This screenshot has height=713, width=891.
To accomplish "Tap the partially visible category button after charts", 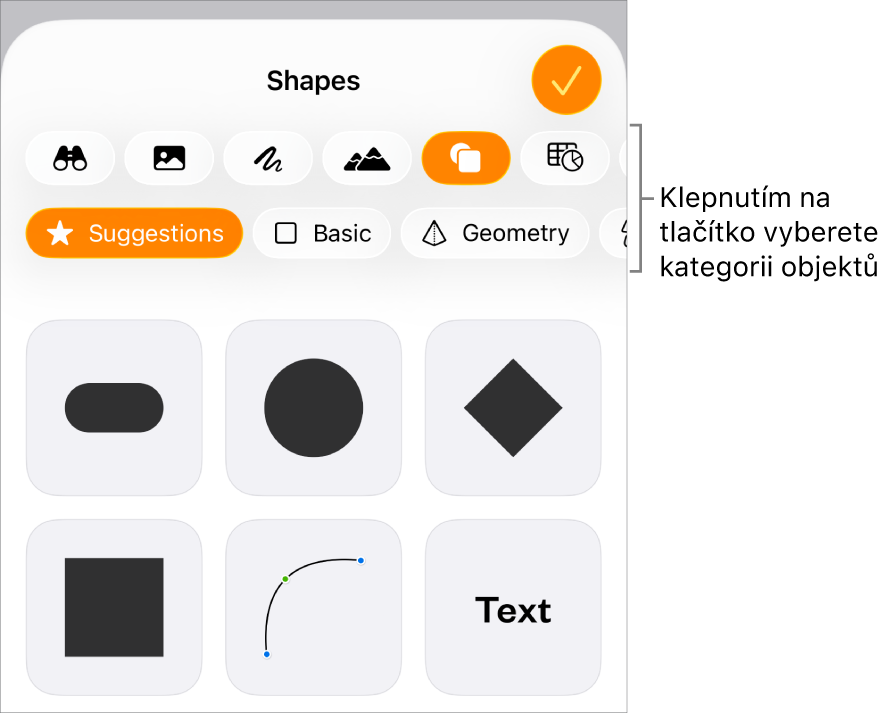I will 623,158.
